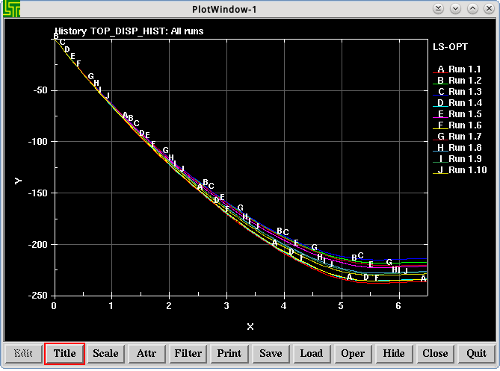Click the window shade icon in title bar
The width and height of the screenshot is (500, 371).
(438, 9)
